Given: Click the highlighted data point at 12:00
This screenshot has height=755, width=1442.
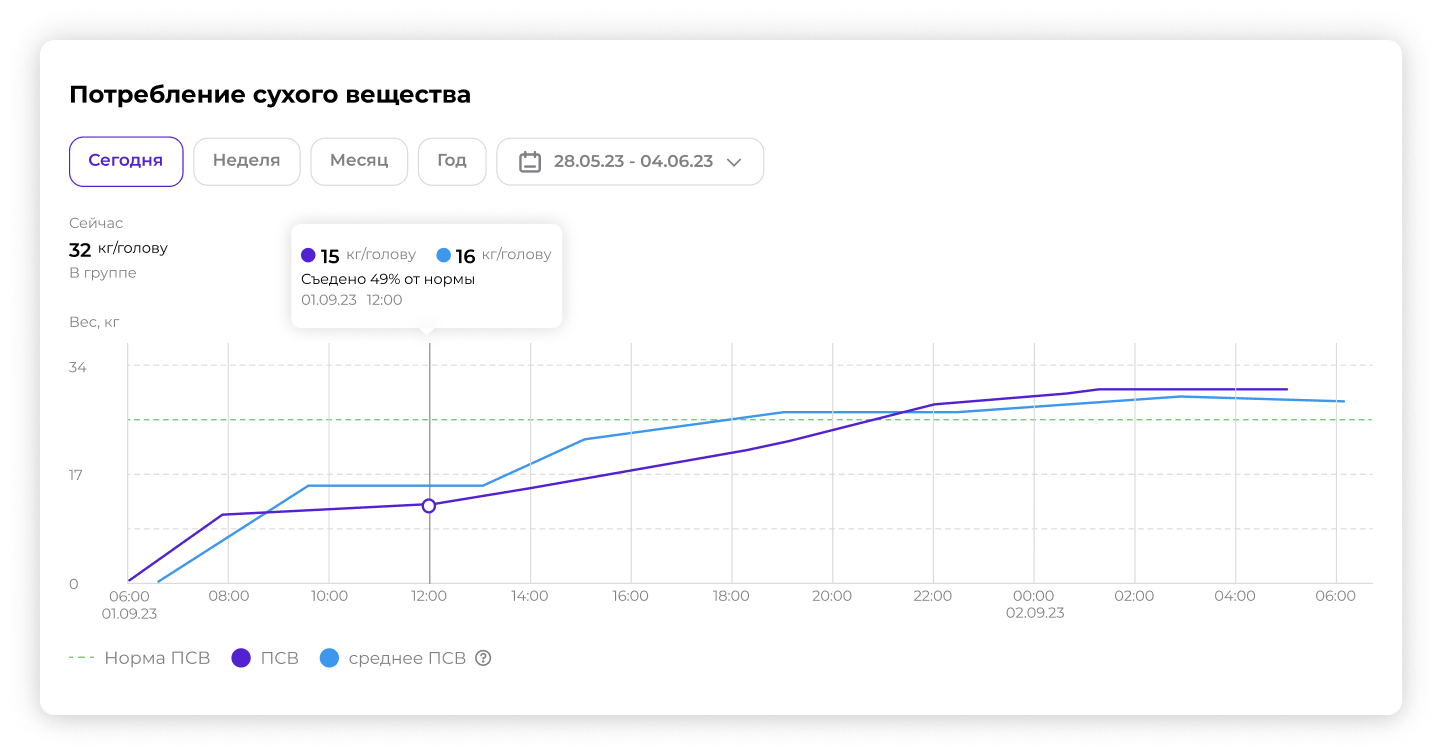Looking at the screenshot, I should (x=429, y=506).
